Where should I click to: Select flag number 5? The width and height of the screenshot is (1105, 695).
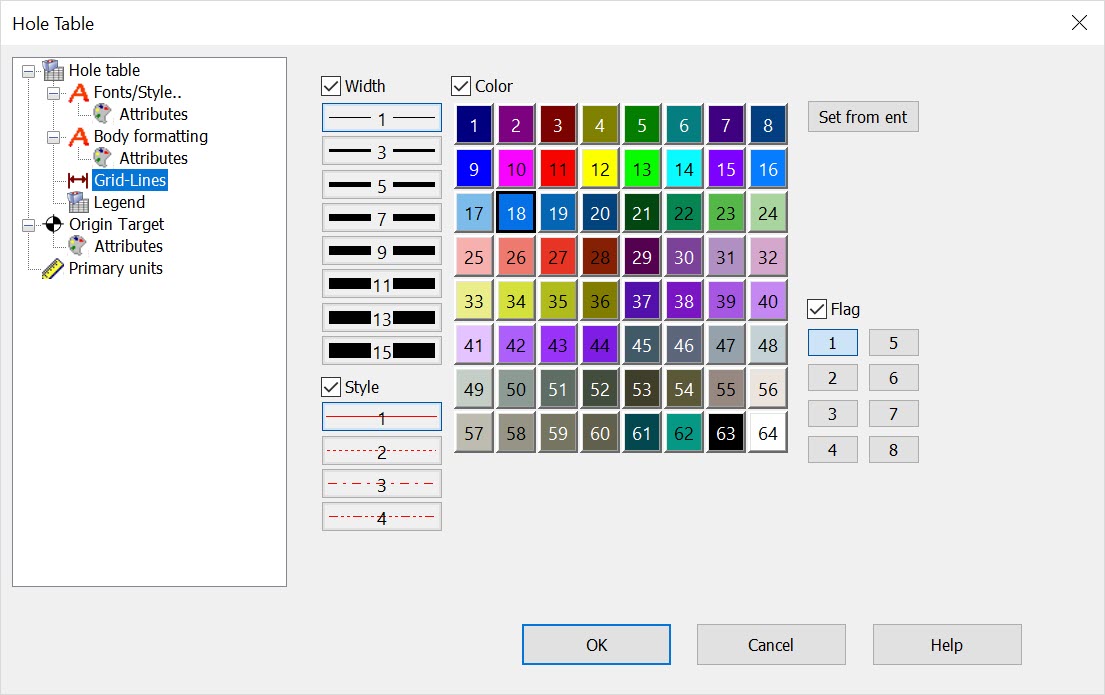point(893,342)
